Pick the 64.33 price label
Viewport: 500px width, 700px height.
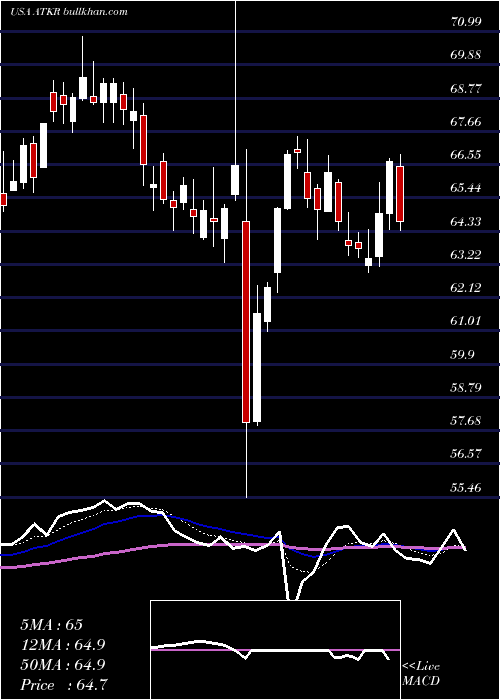(x=466, y=221)
